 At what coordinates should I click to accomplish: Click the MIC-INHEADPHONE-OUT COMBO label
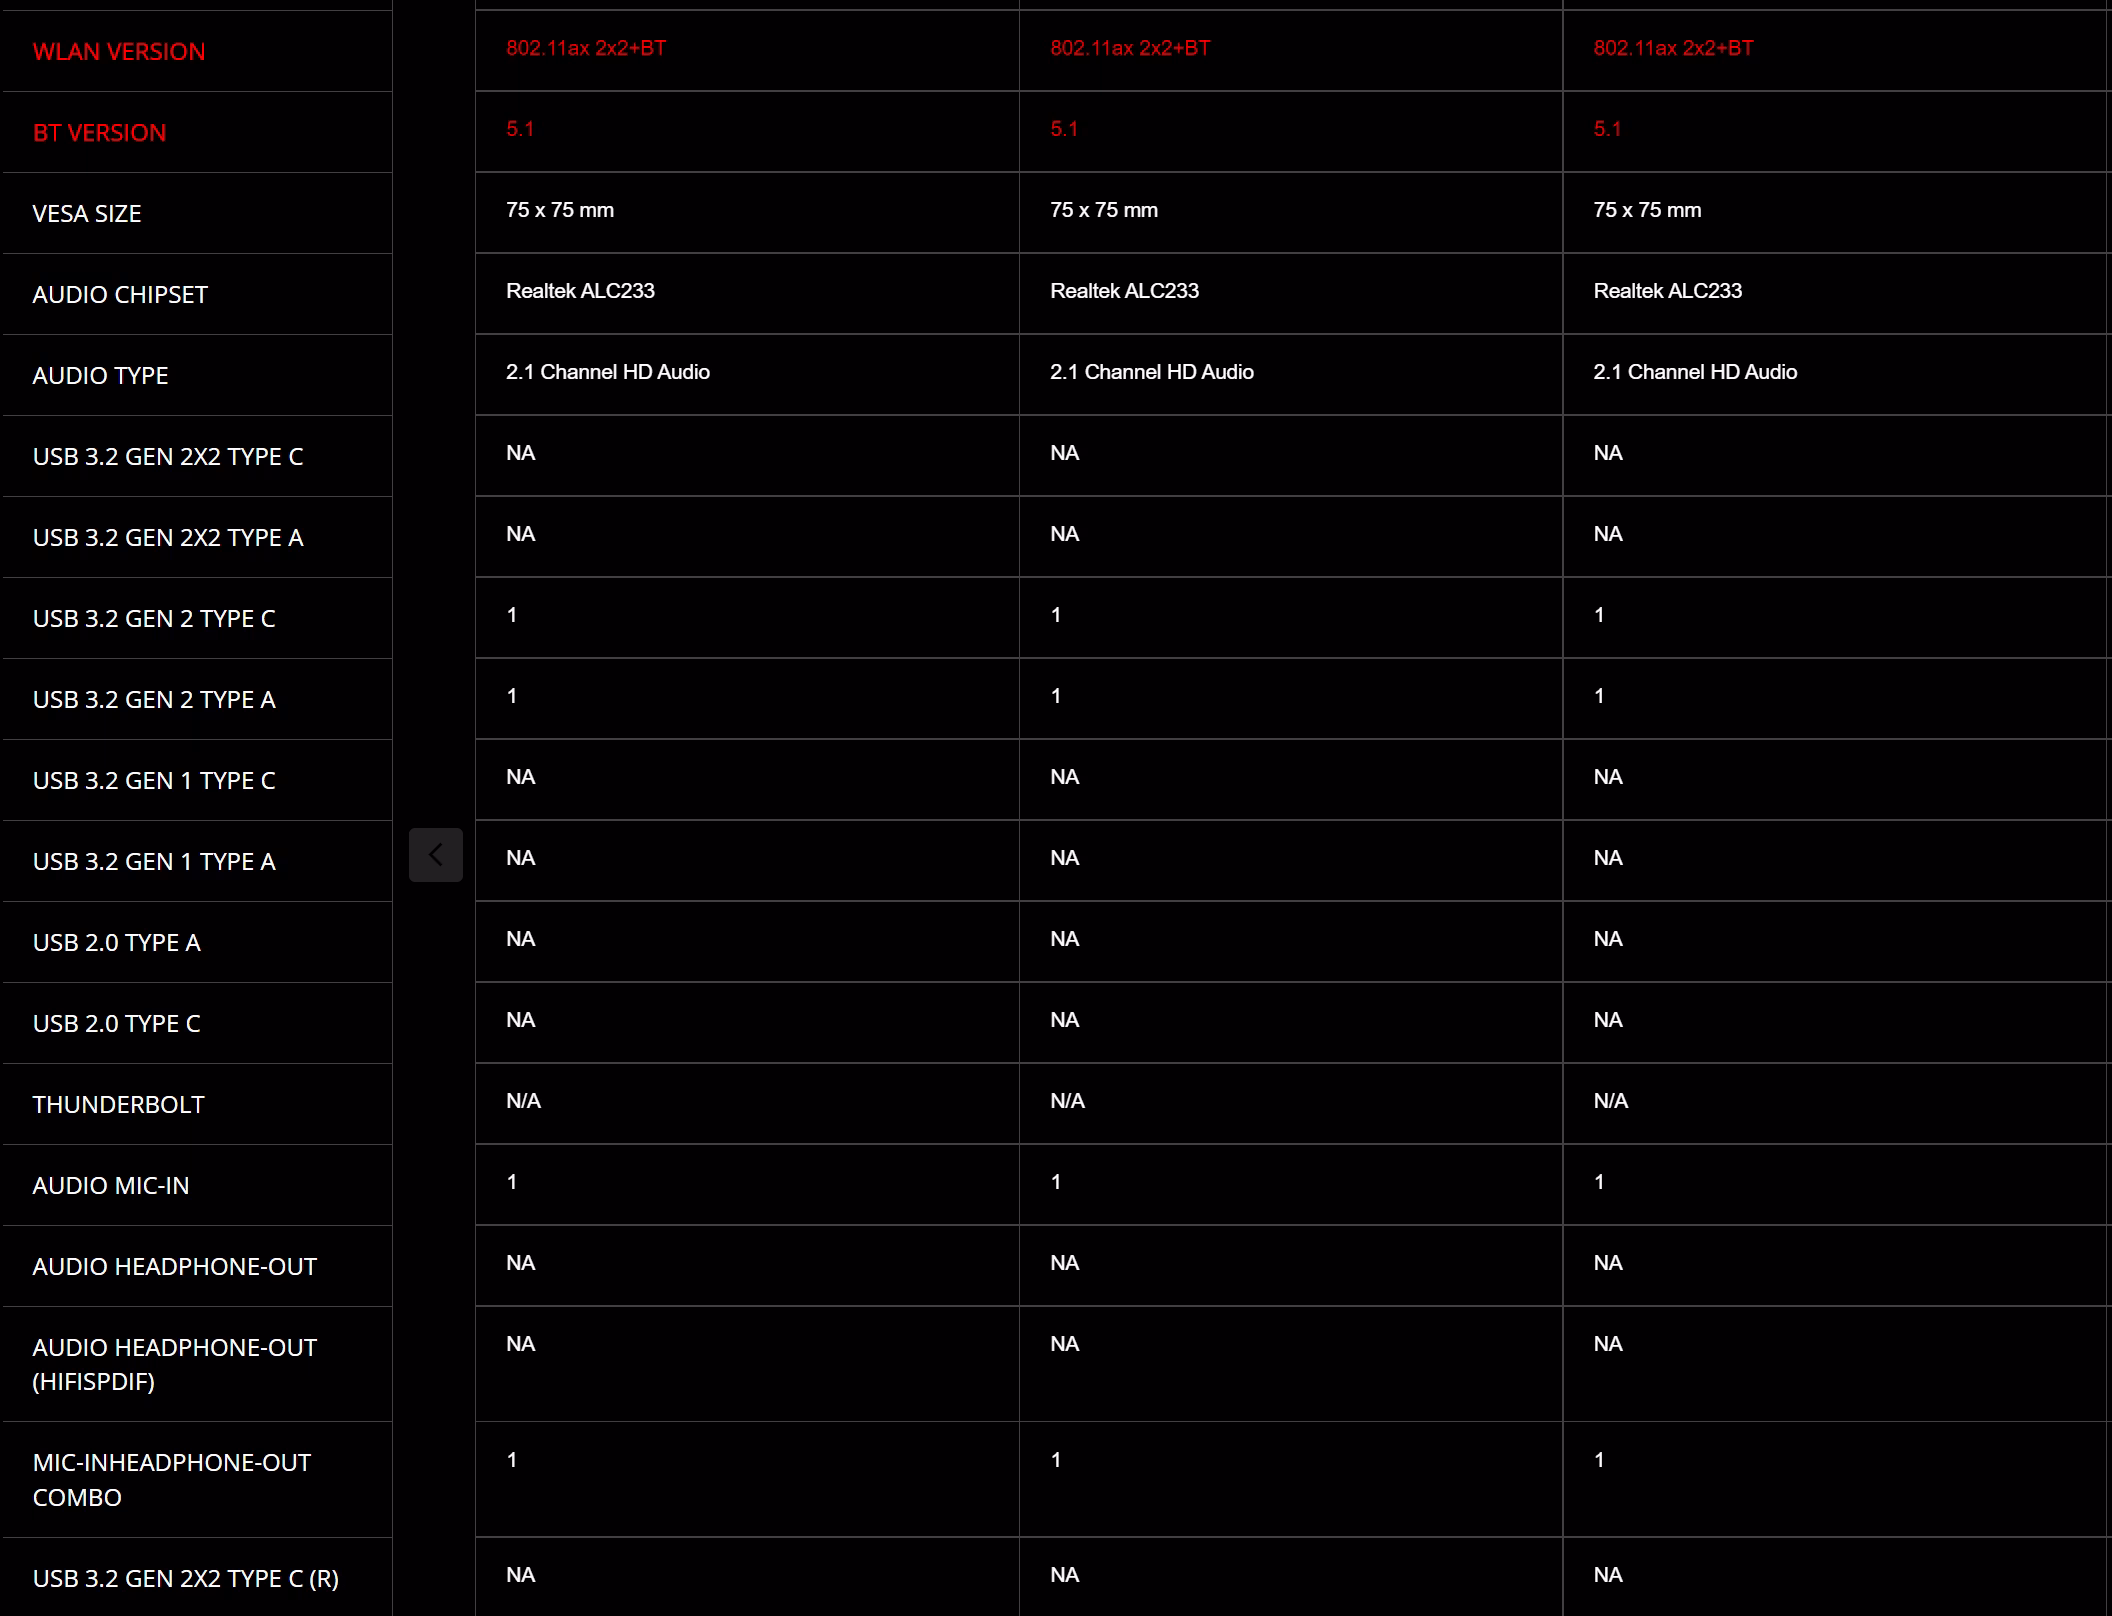172,1480
